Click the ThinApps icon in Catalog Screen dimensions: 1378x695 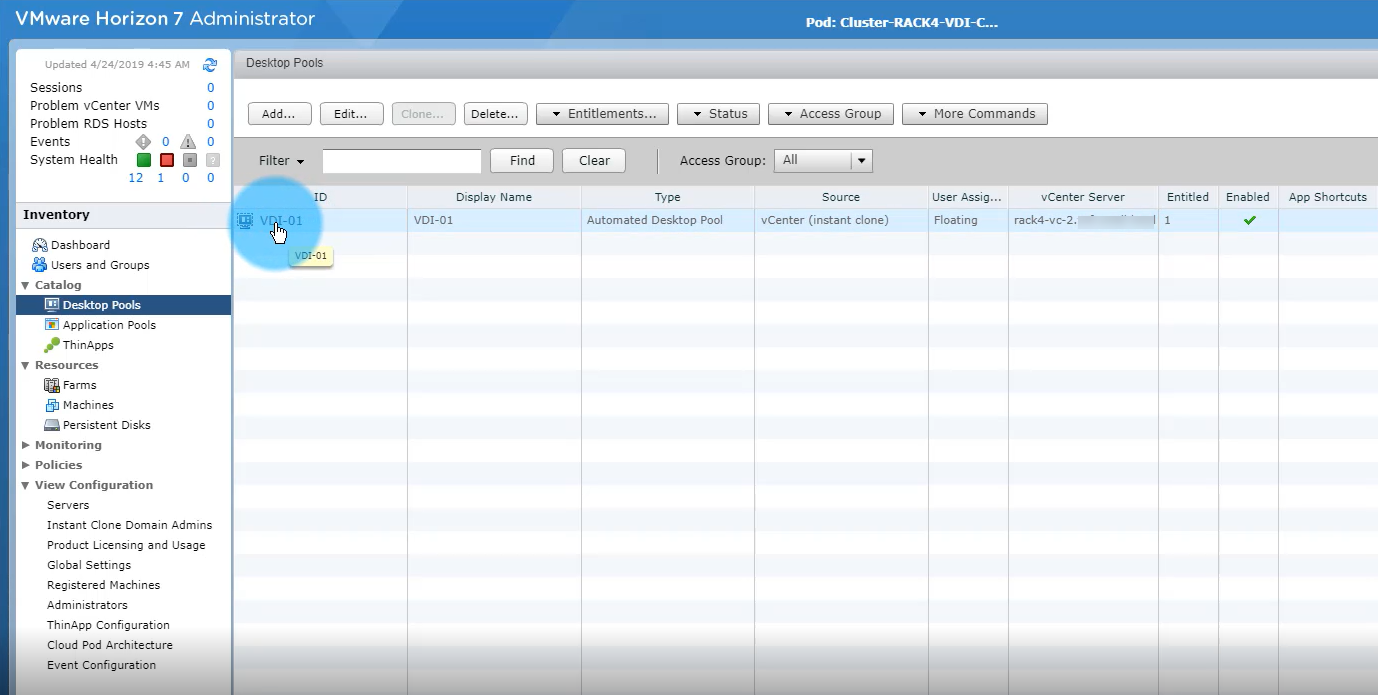pyautogui.click(x=52, y=345)
